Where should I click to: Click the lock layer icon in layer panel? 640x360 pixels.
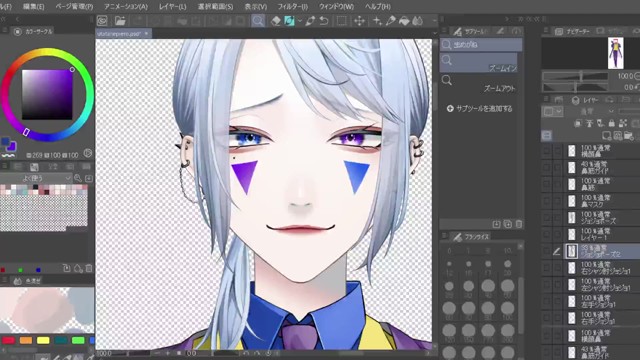611,123
